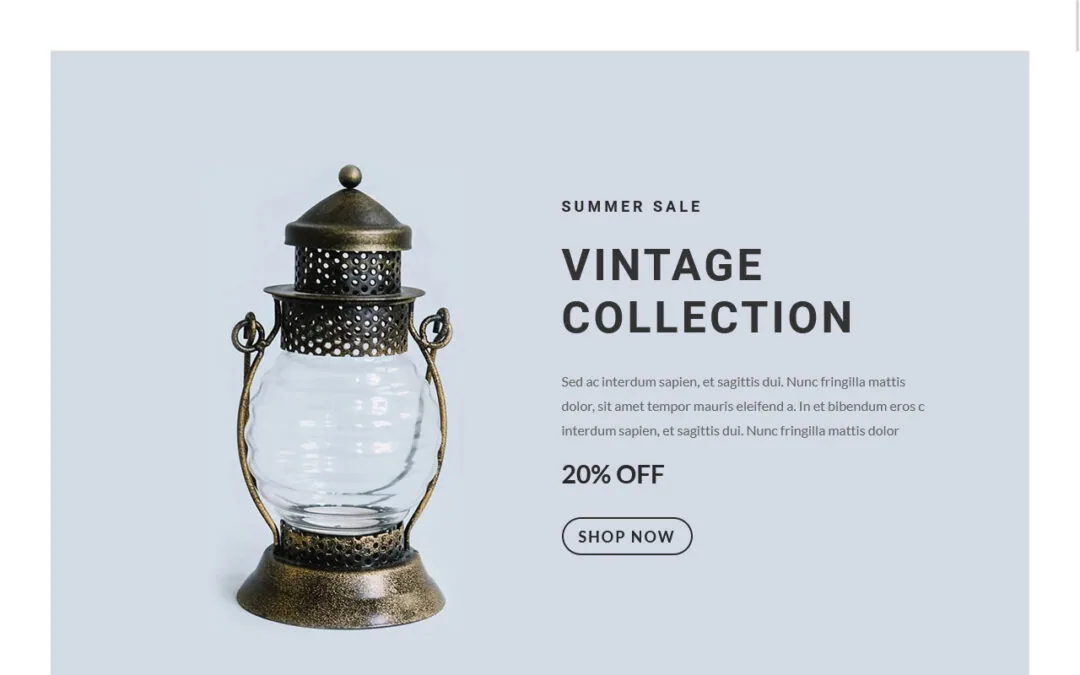This screenshot has height=675, width=1080.
Task: Click the description line starting 'dolor, sit amet'
Action: tap(742, 406)
